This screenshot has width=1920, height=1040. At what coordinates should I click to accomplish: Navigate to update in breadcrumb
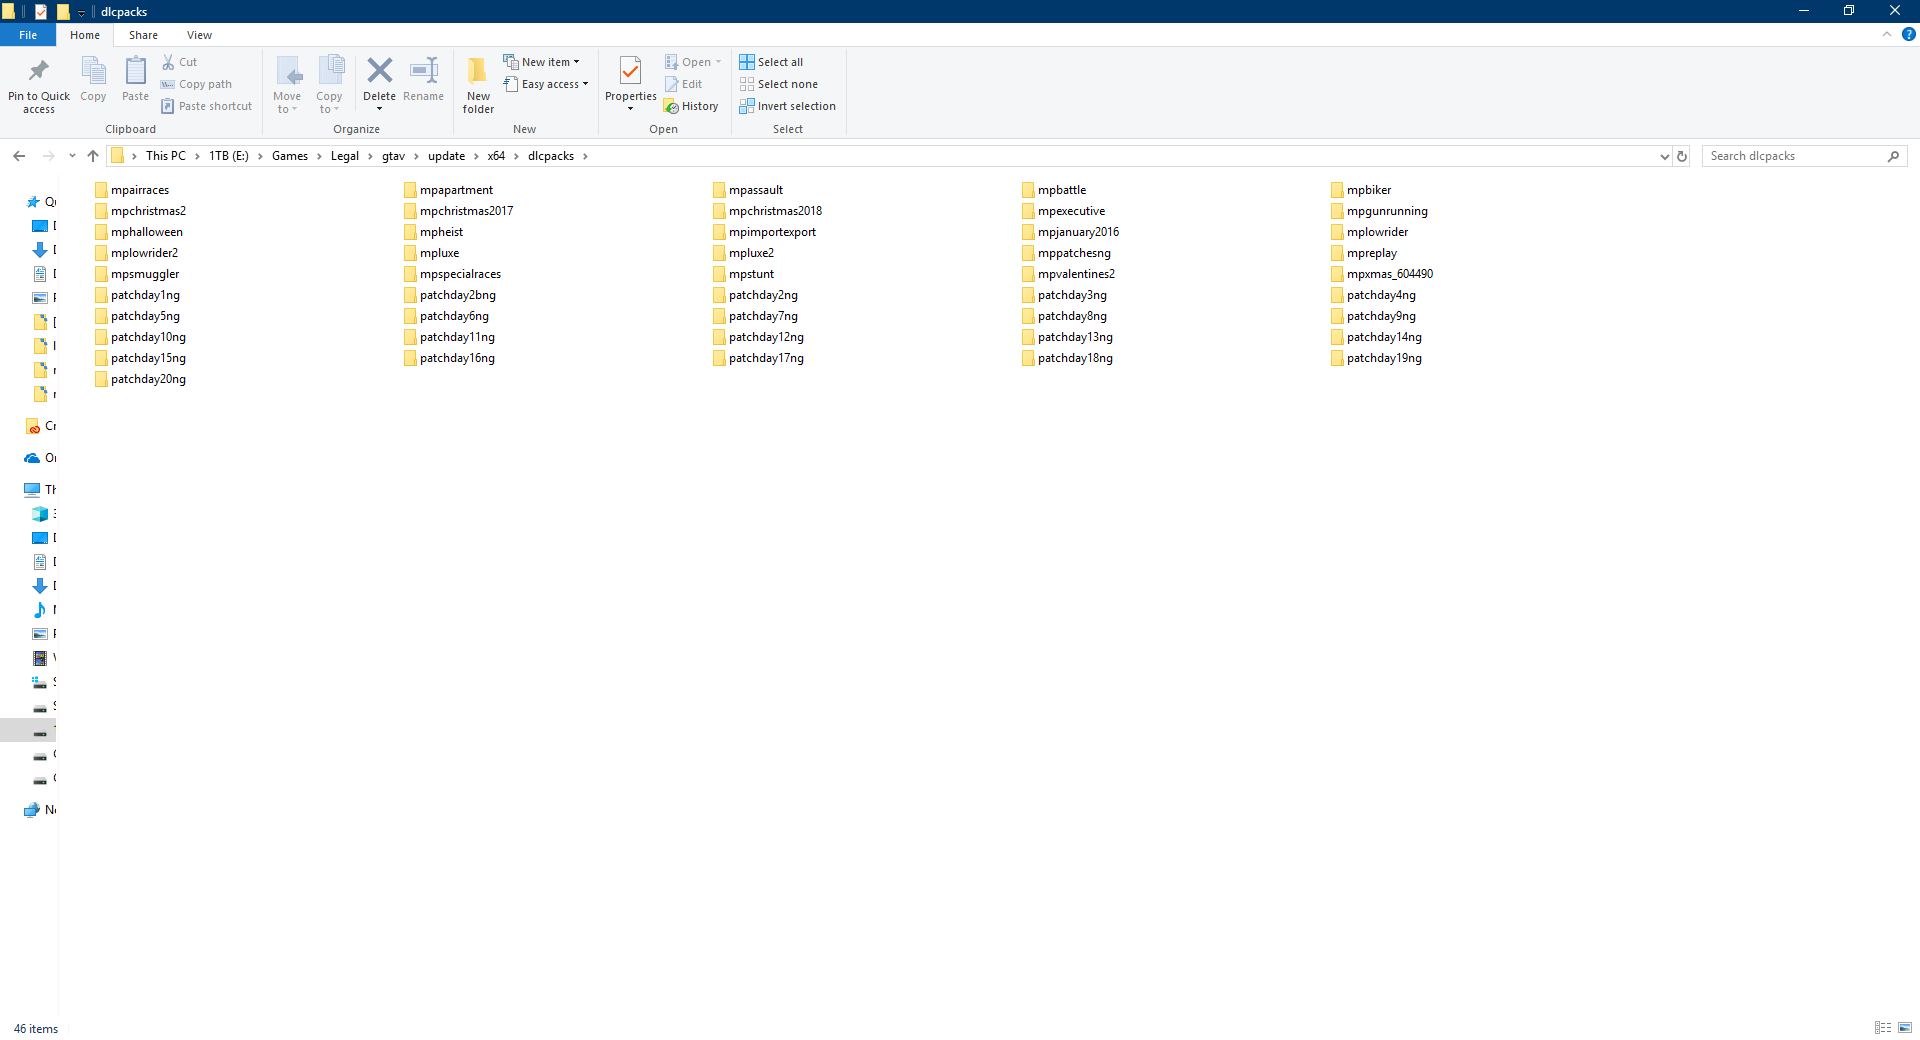point(446,156)
